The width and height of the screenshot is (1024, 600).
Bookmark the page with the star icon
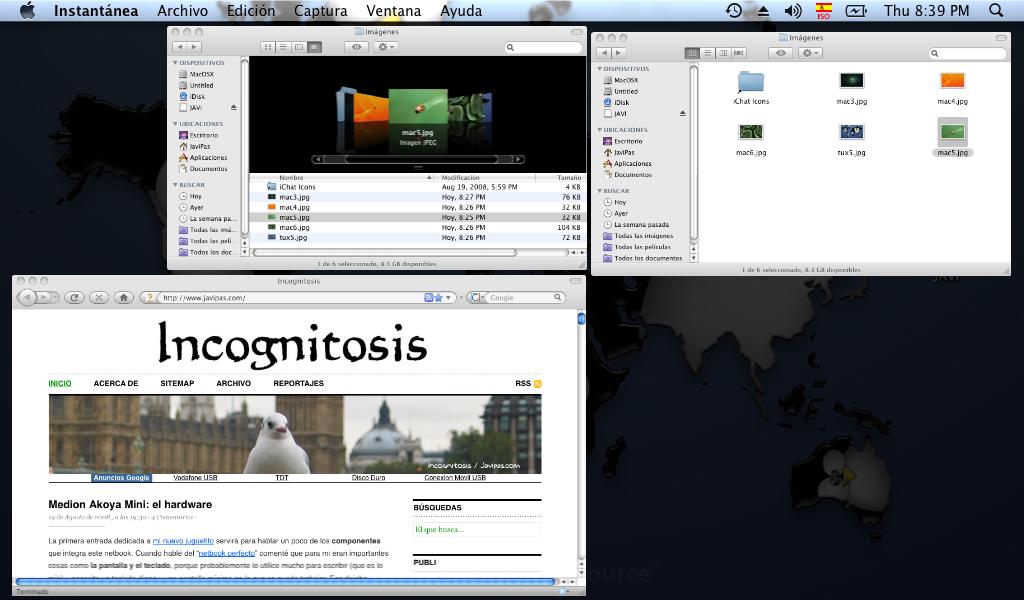click(x=438, y=298)
